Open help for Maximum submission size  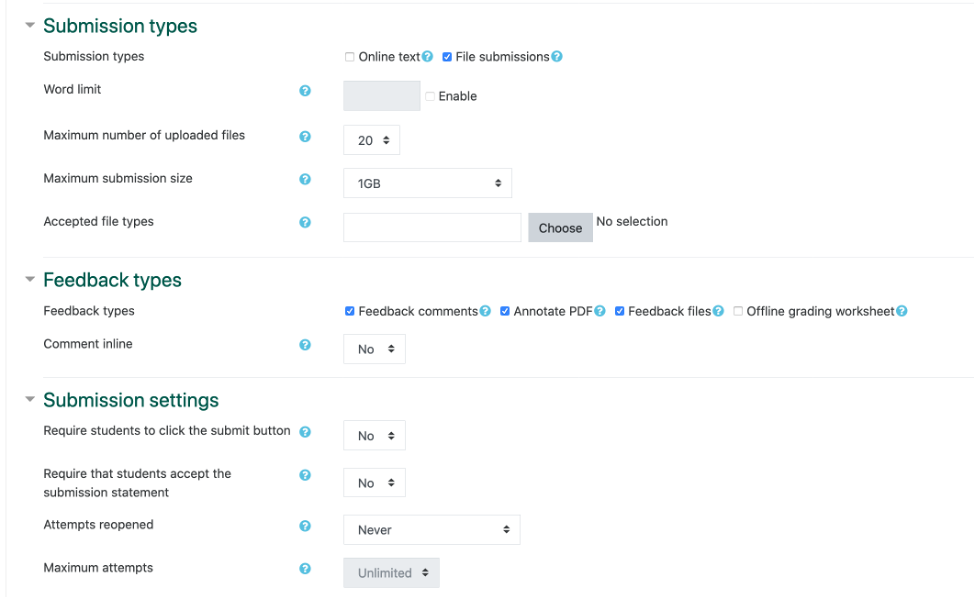pyautogui.click(x=305, y=180)
